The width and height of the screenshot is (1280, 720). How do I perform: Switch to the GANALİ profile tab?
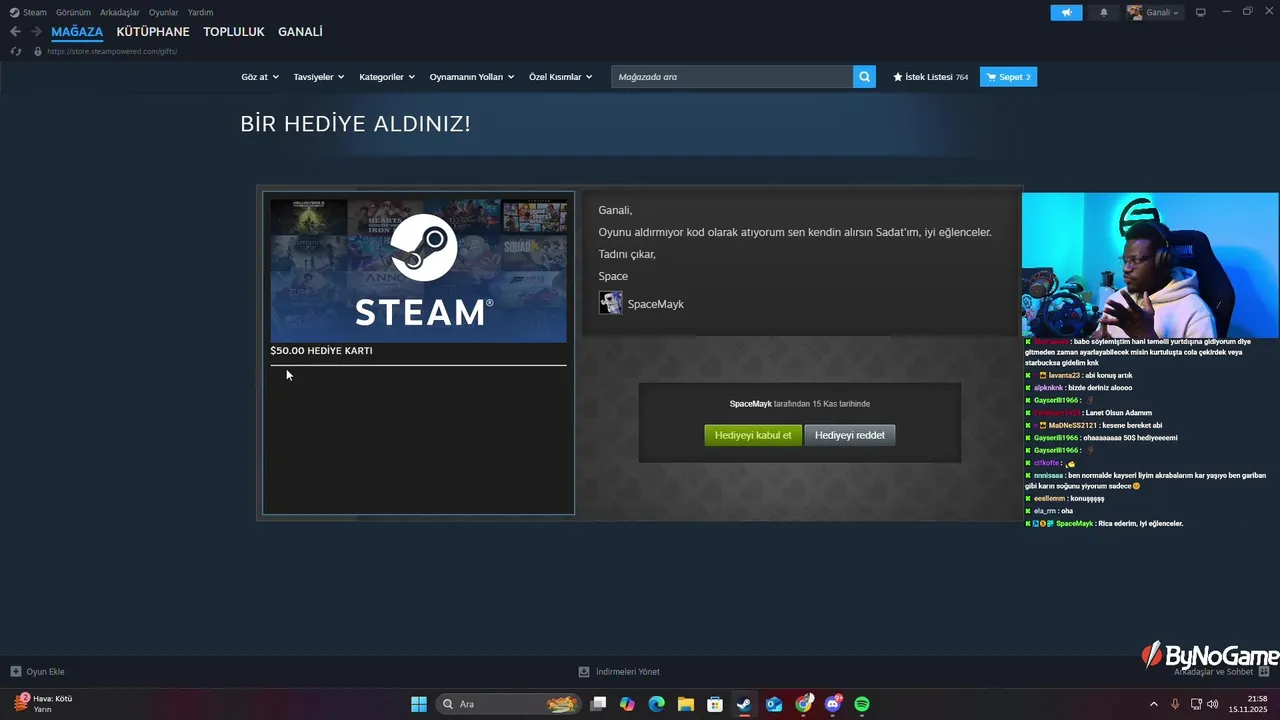coord(300,32)
